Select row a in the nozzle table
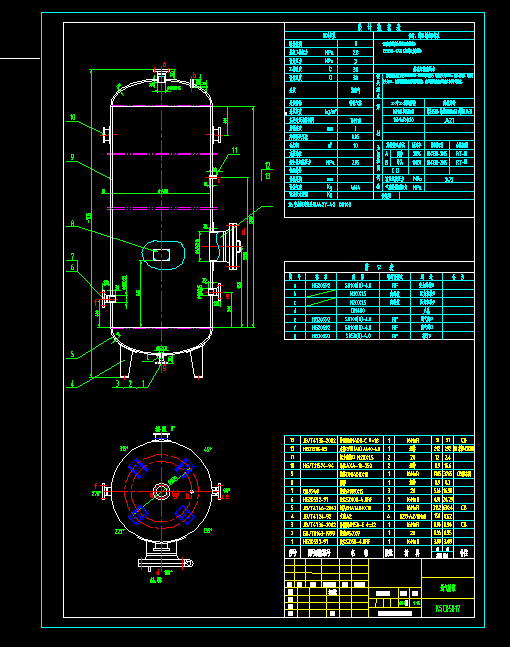510x647 pixels. tap(379, 285)
